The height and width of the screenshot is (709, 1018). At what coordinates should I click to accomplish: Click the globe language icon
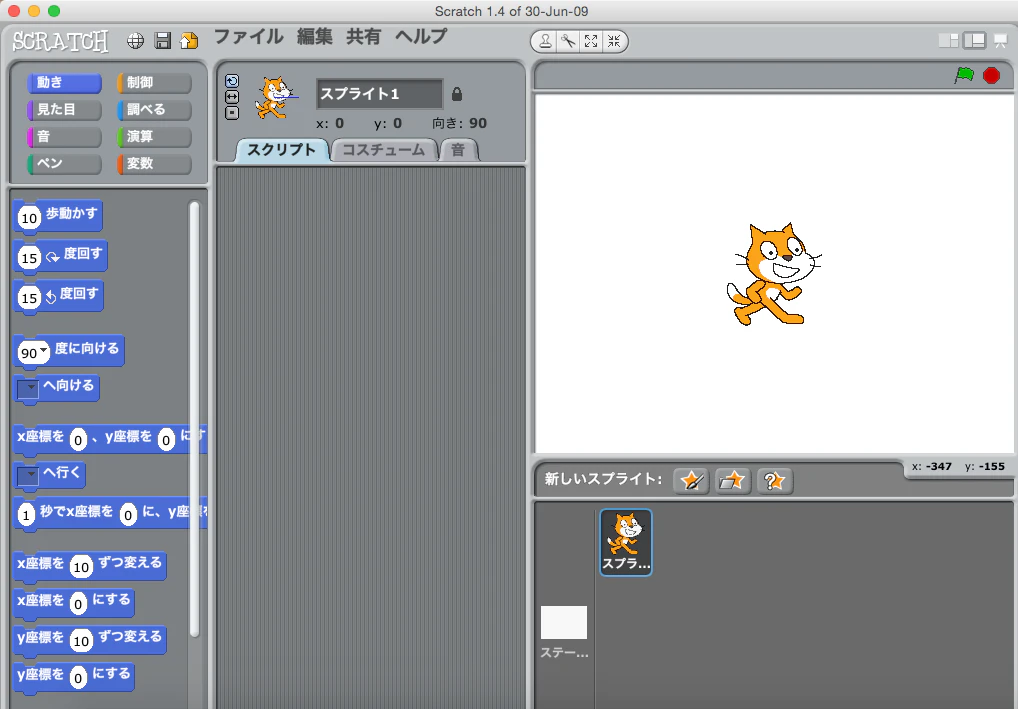(x=135, y=41)
